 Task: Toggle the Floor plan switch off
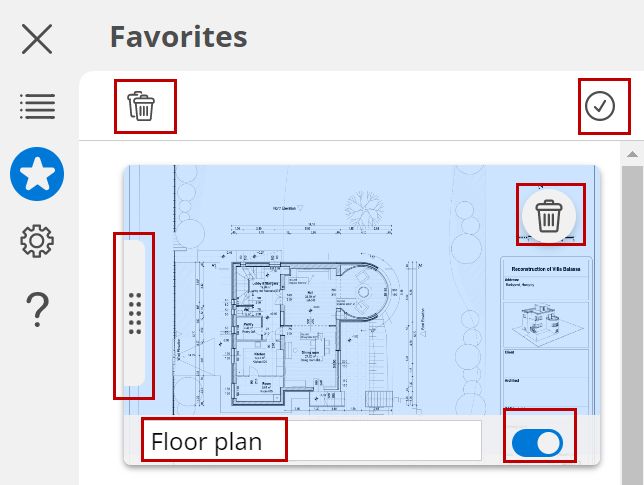tap(537, 442)
